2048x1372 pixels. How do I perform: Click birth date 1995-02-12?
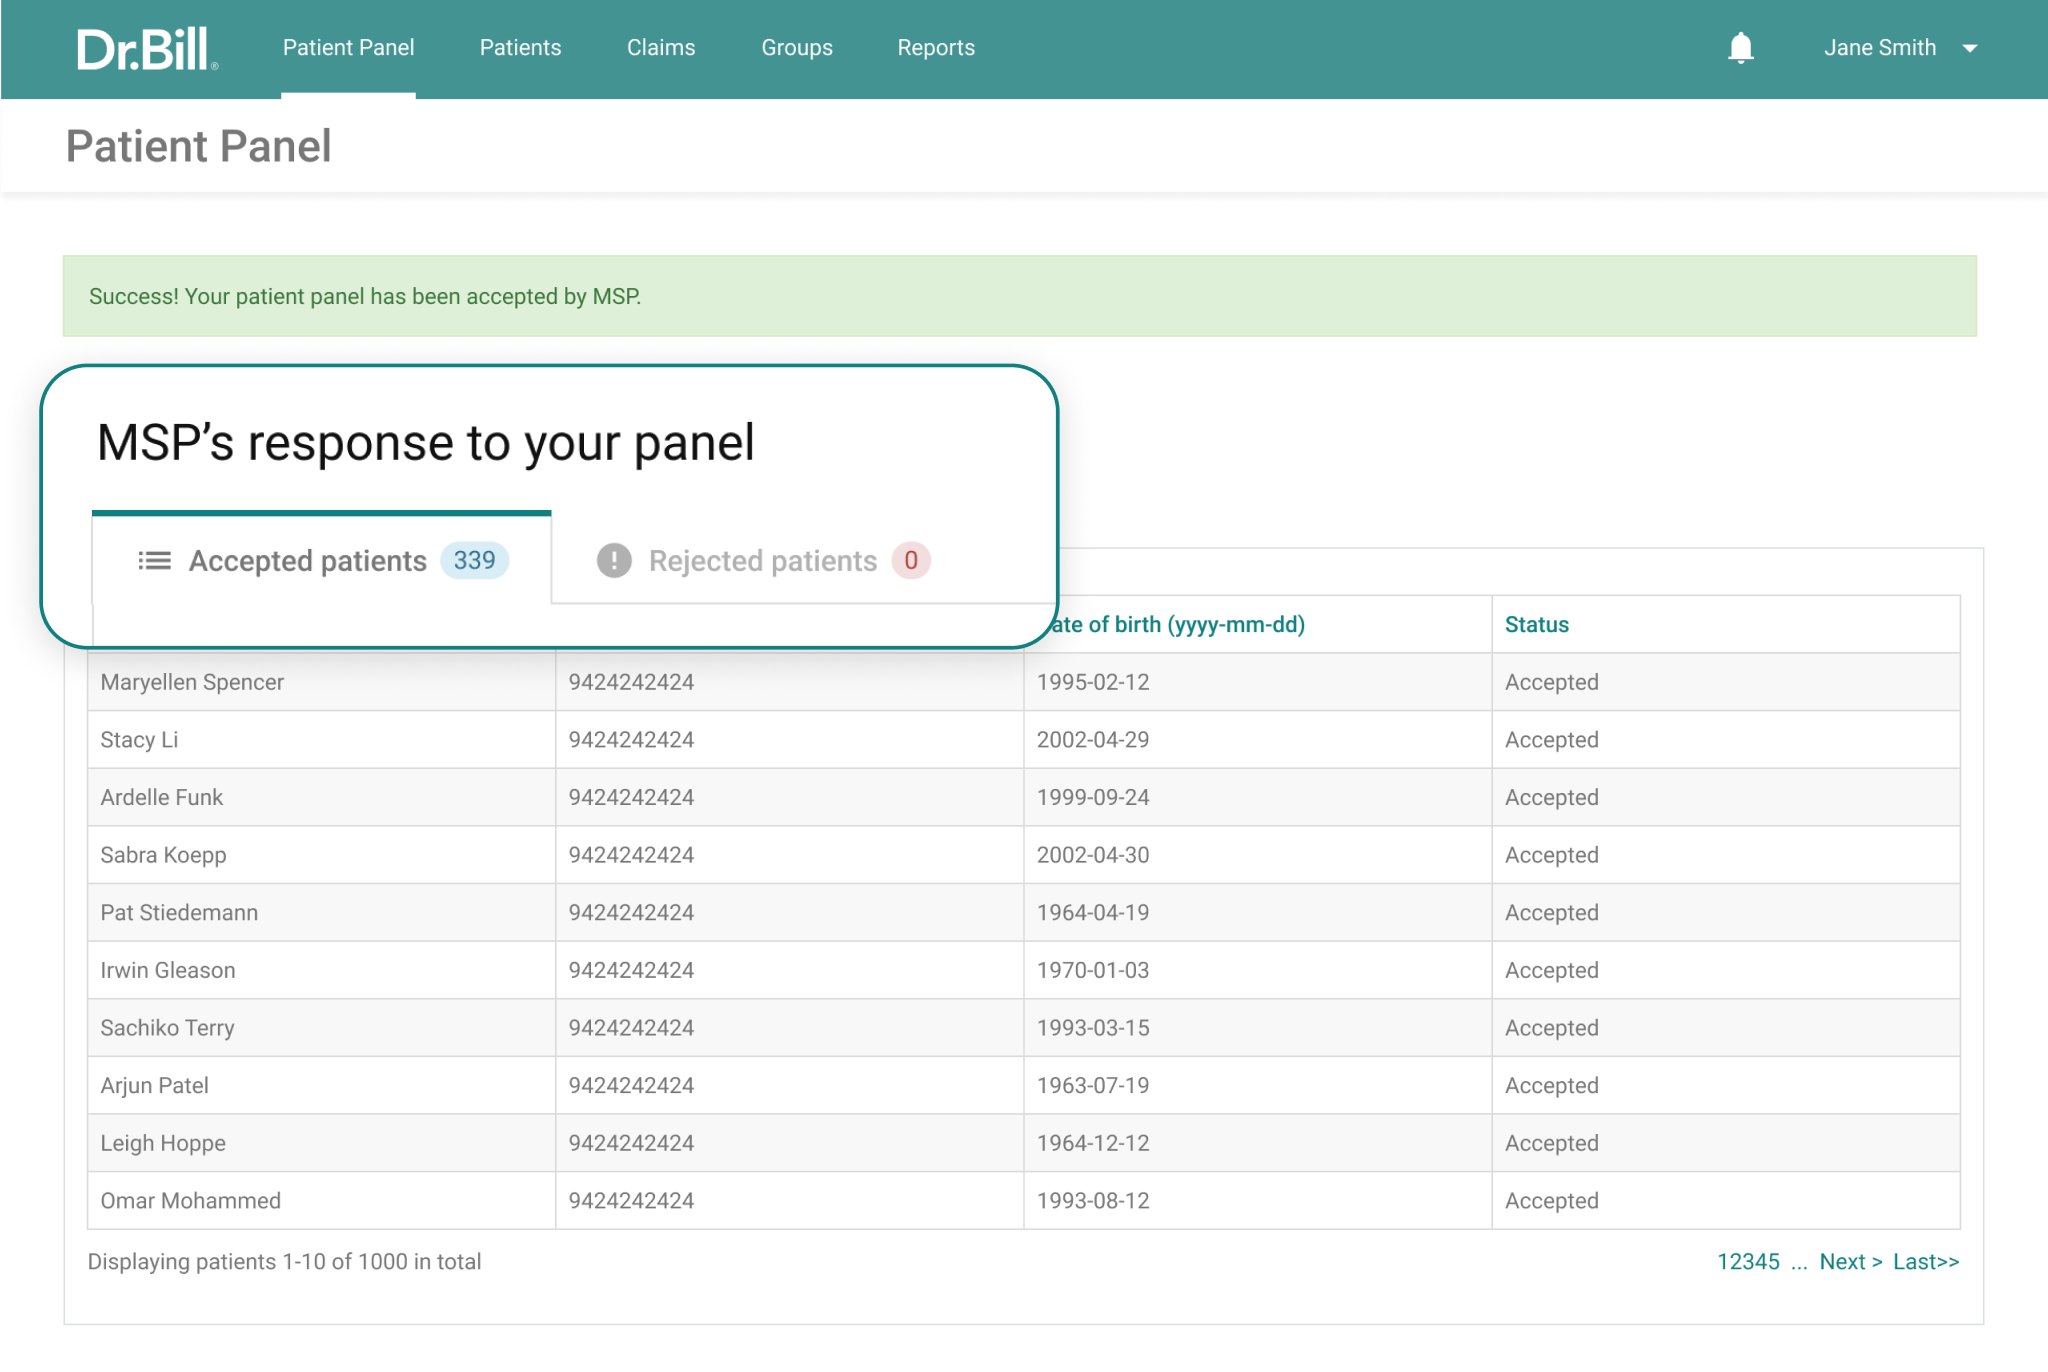point(1093,682)
